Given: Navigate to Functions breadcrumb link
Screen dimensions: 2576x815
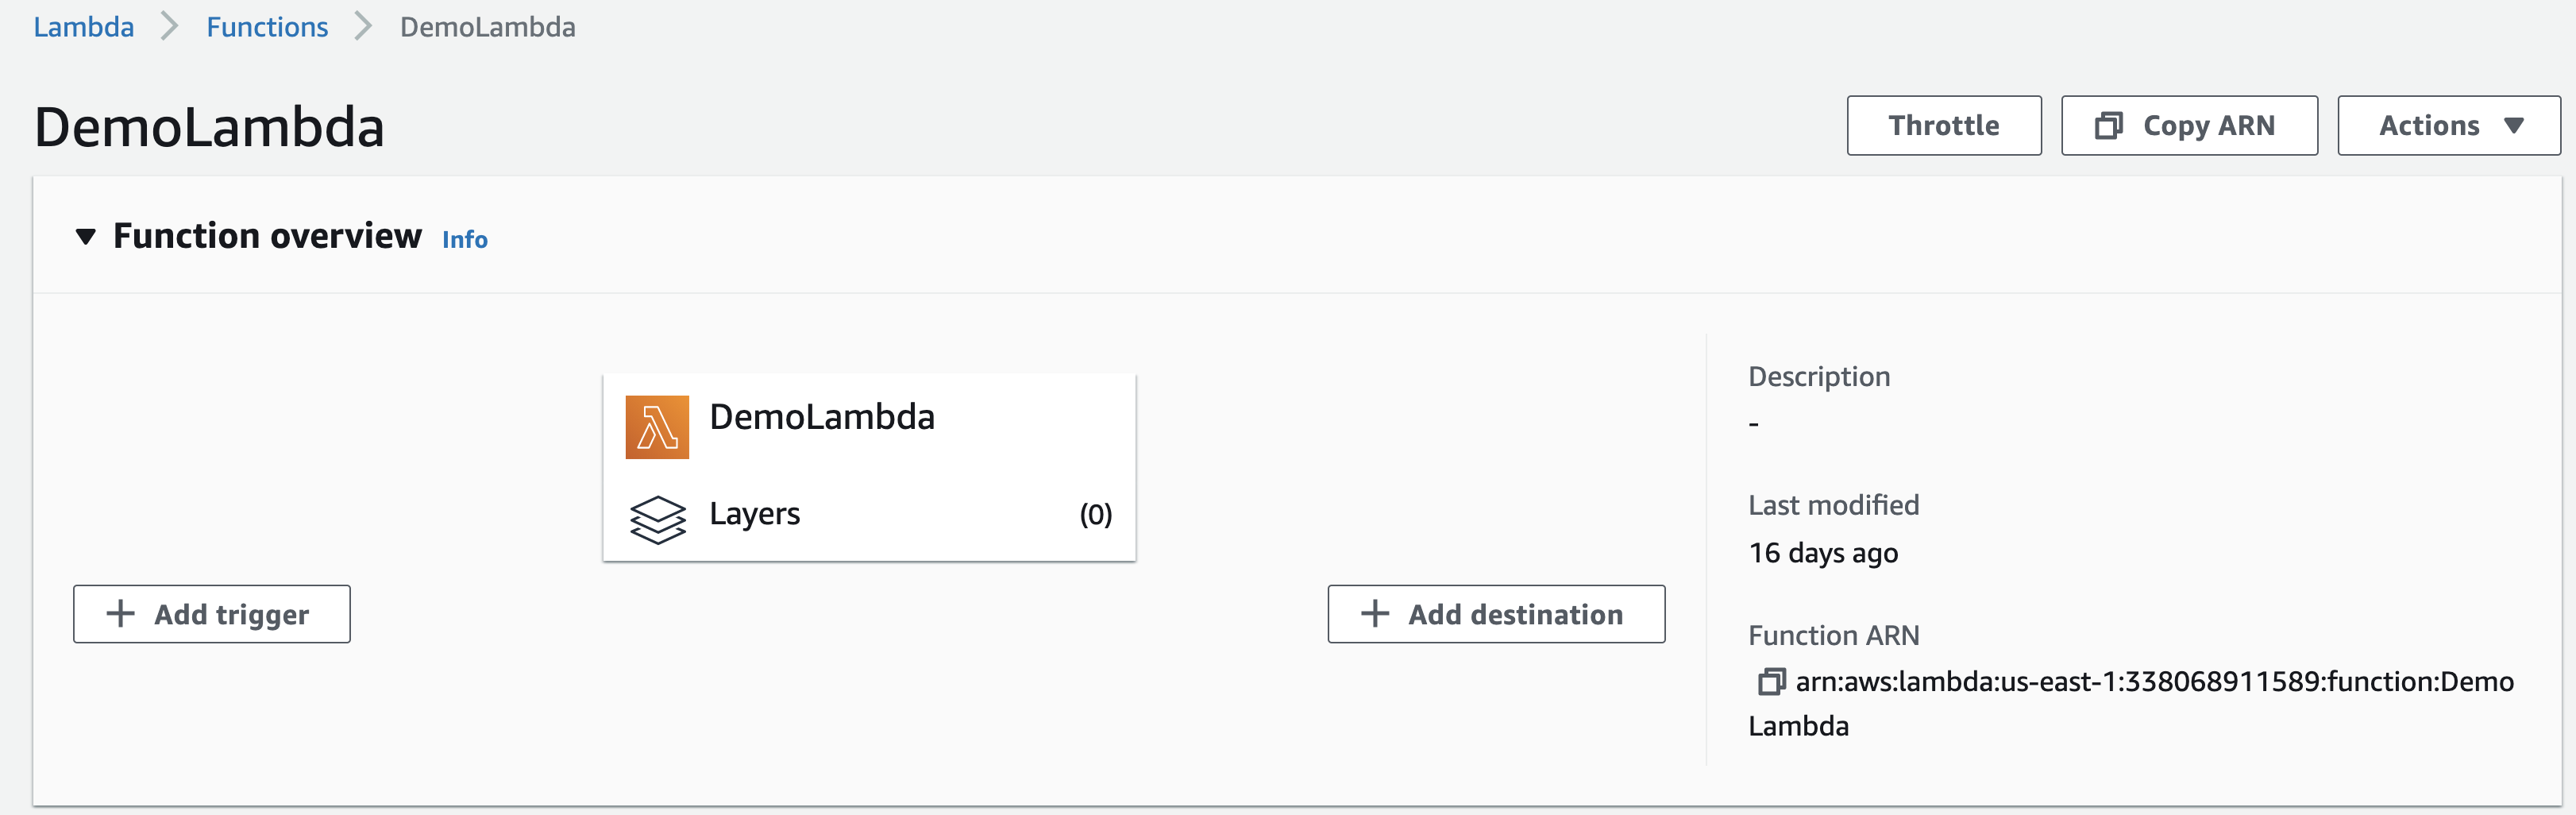Looking at the screenshot, I should pyautogui.click(x=267, y=27).
